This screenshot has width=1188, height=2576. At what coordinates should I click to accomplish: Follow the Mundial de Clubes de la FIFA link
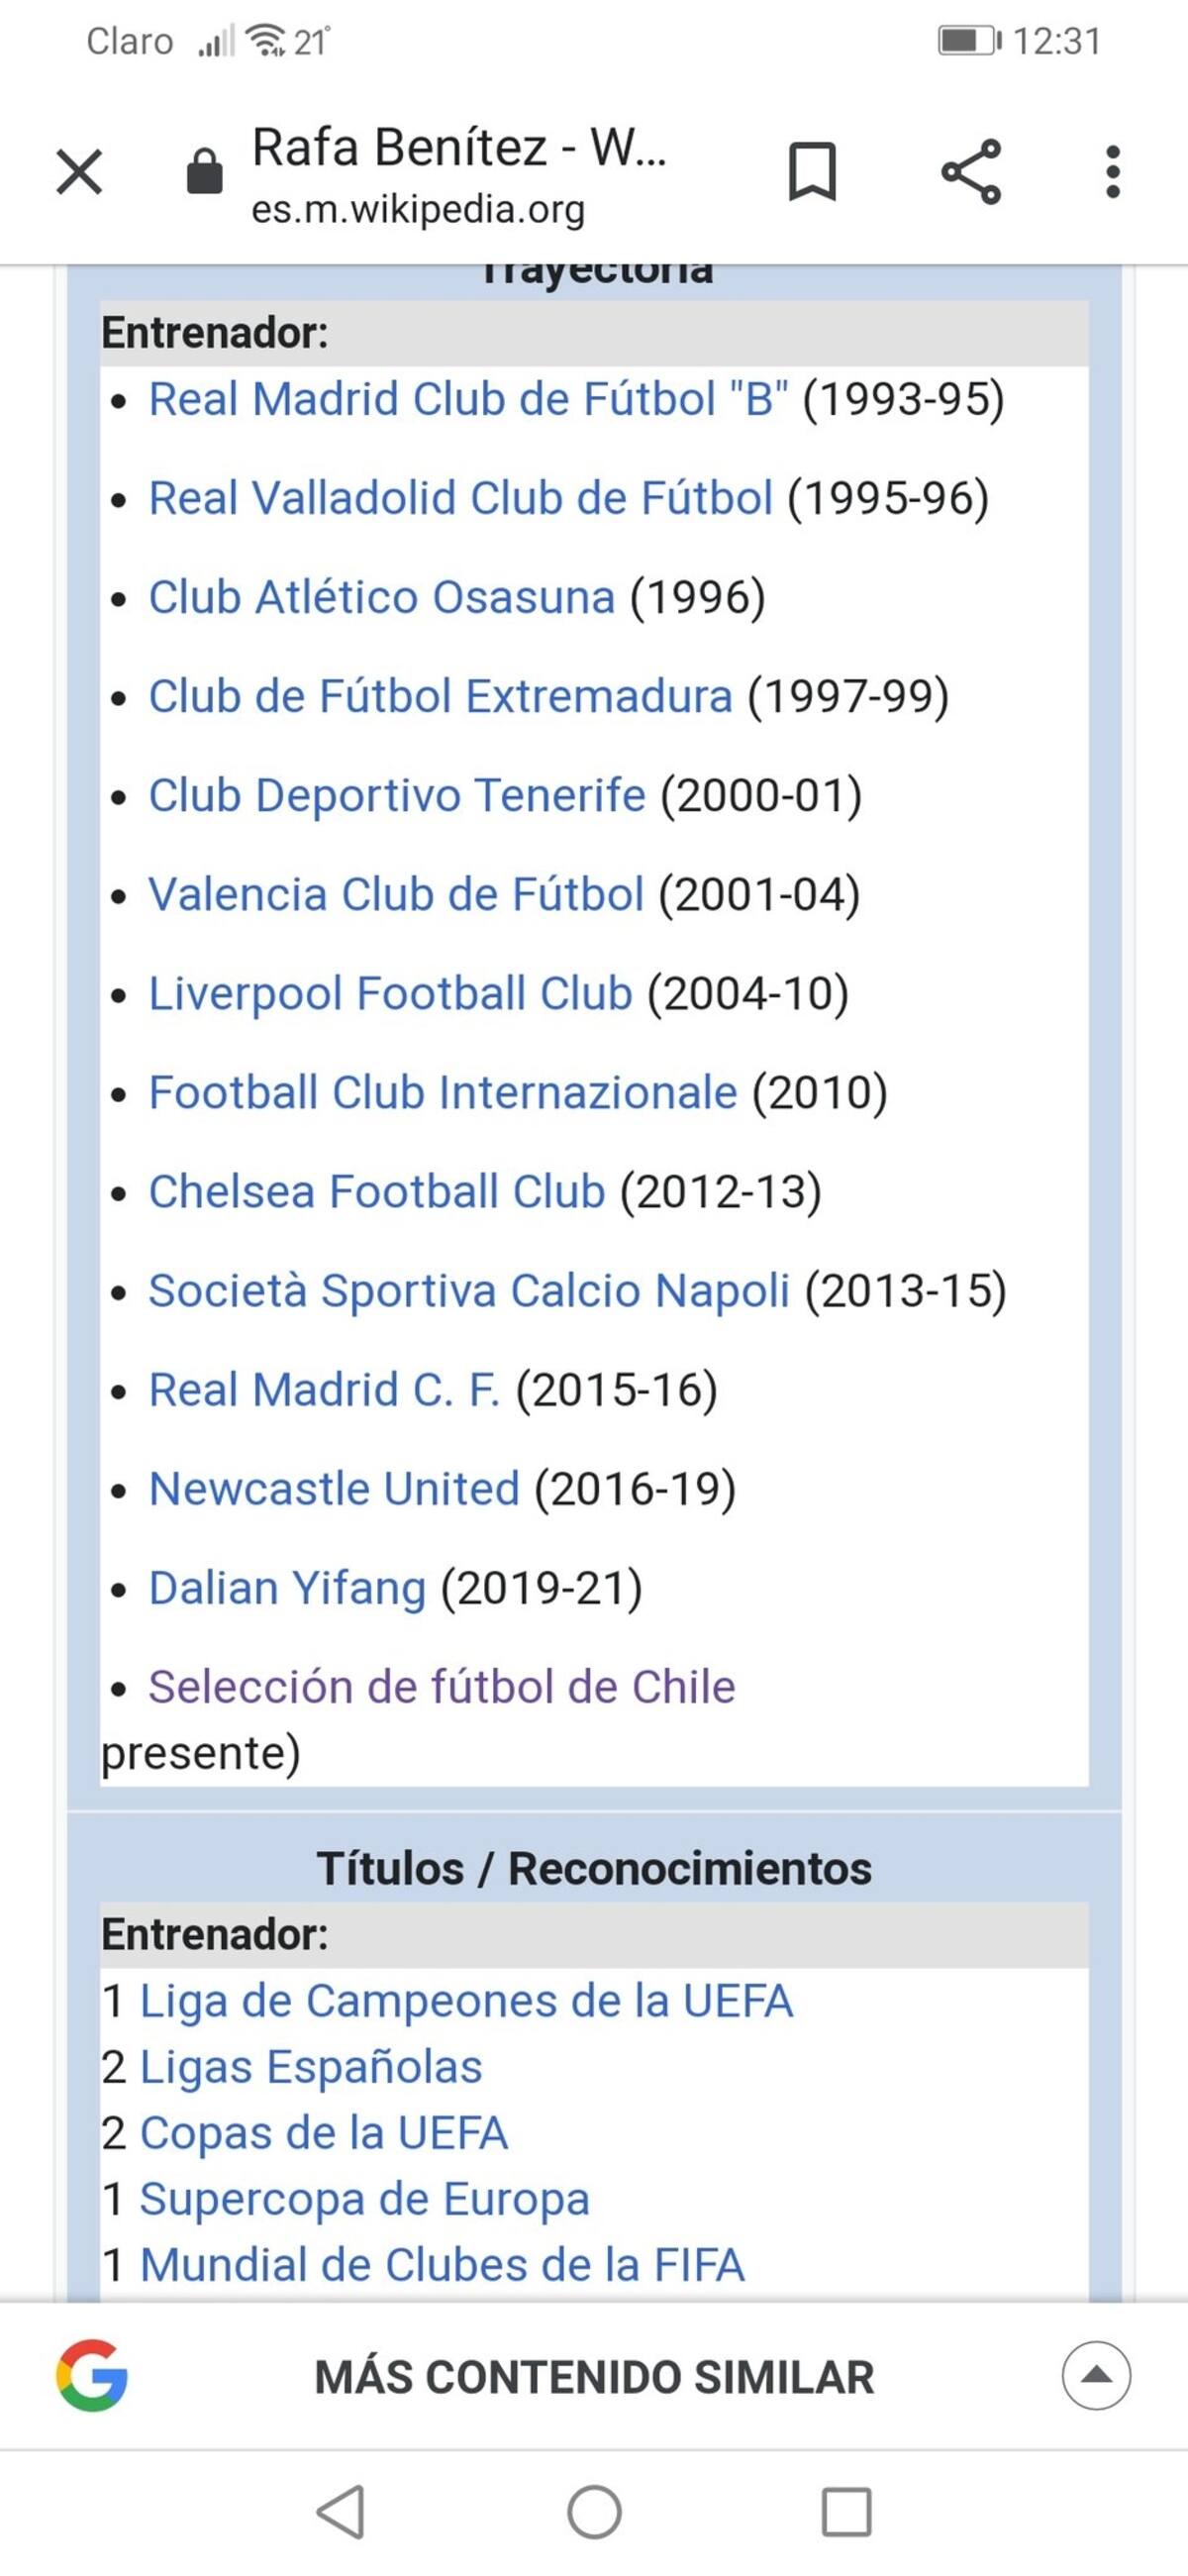point(442,2265)
